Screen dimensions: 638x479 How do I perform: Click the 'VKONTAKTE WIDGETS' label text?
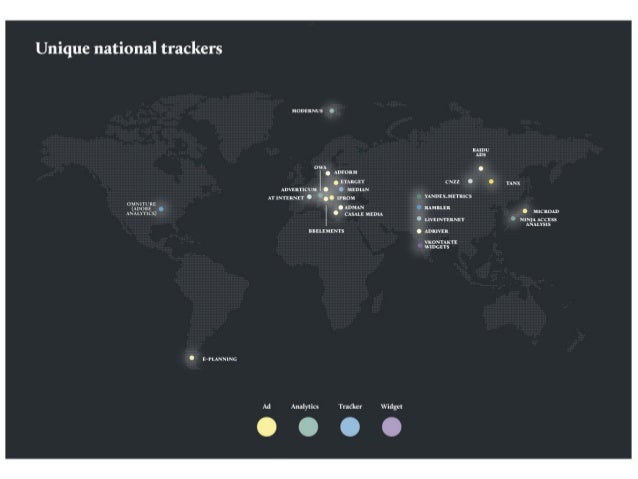[x=441, y=245]
